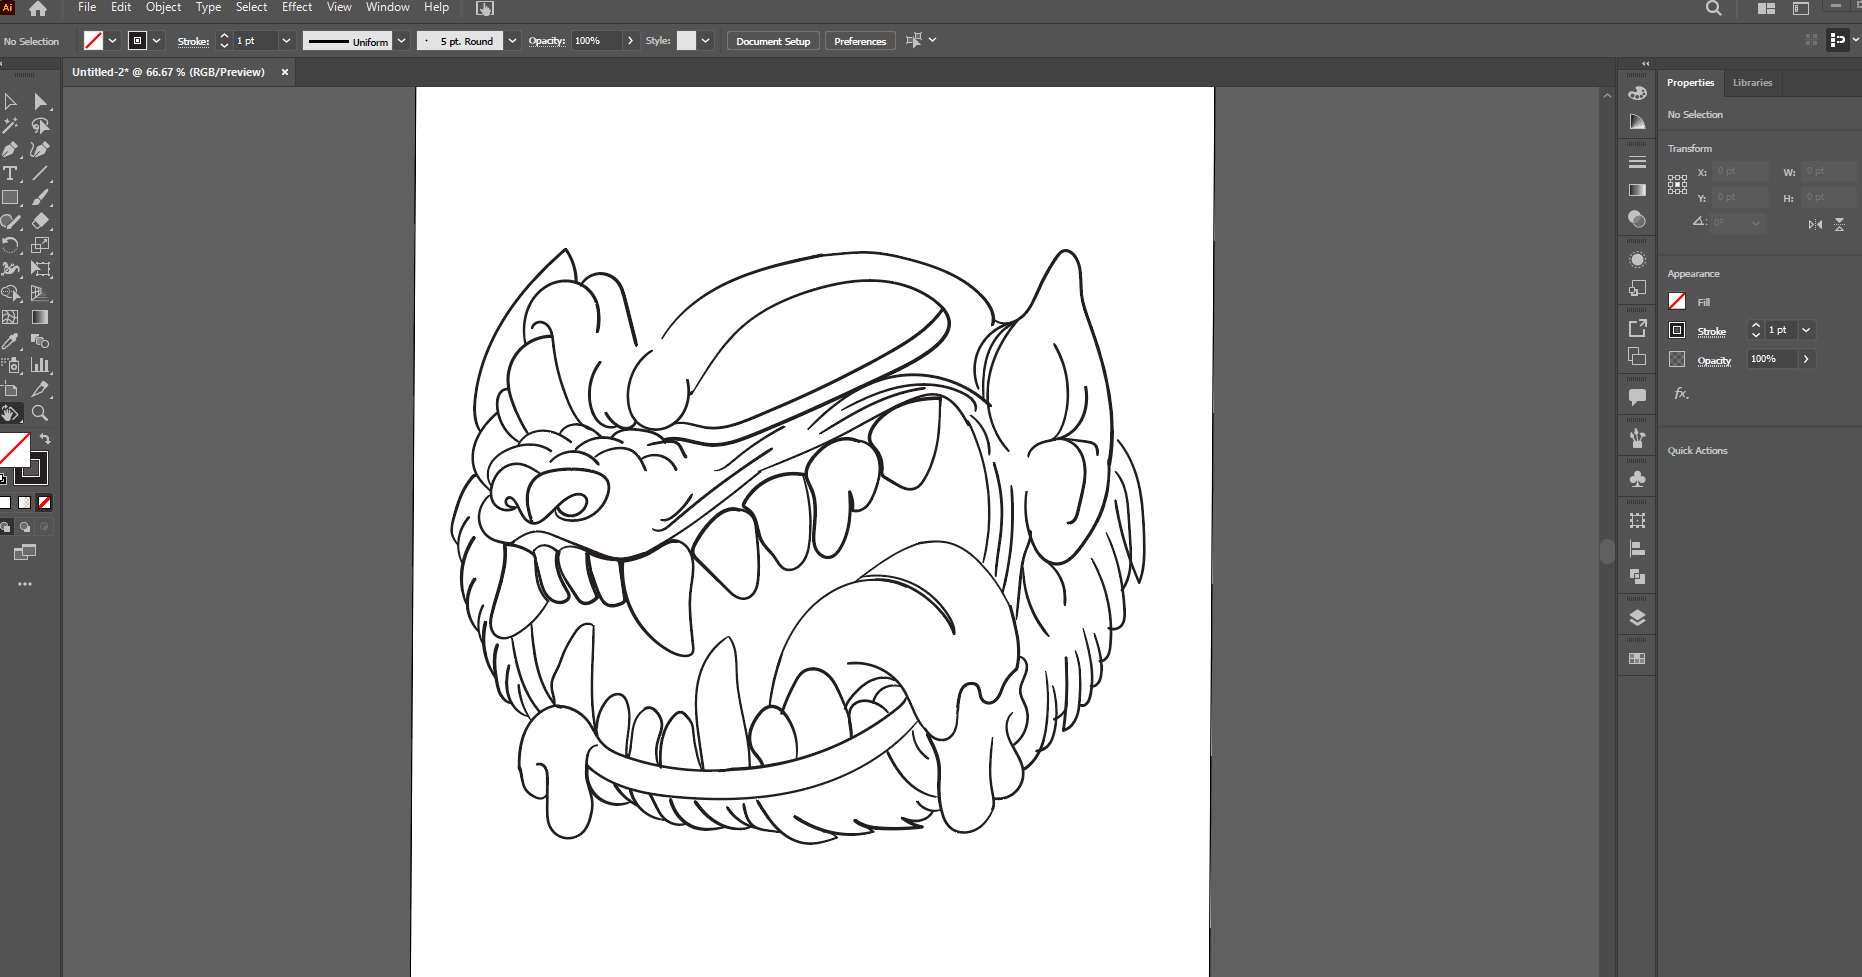This screenshot has height=977, width=1862.
Task: Open Uniform width profile dropdown
Action: point(402,41)
